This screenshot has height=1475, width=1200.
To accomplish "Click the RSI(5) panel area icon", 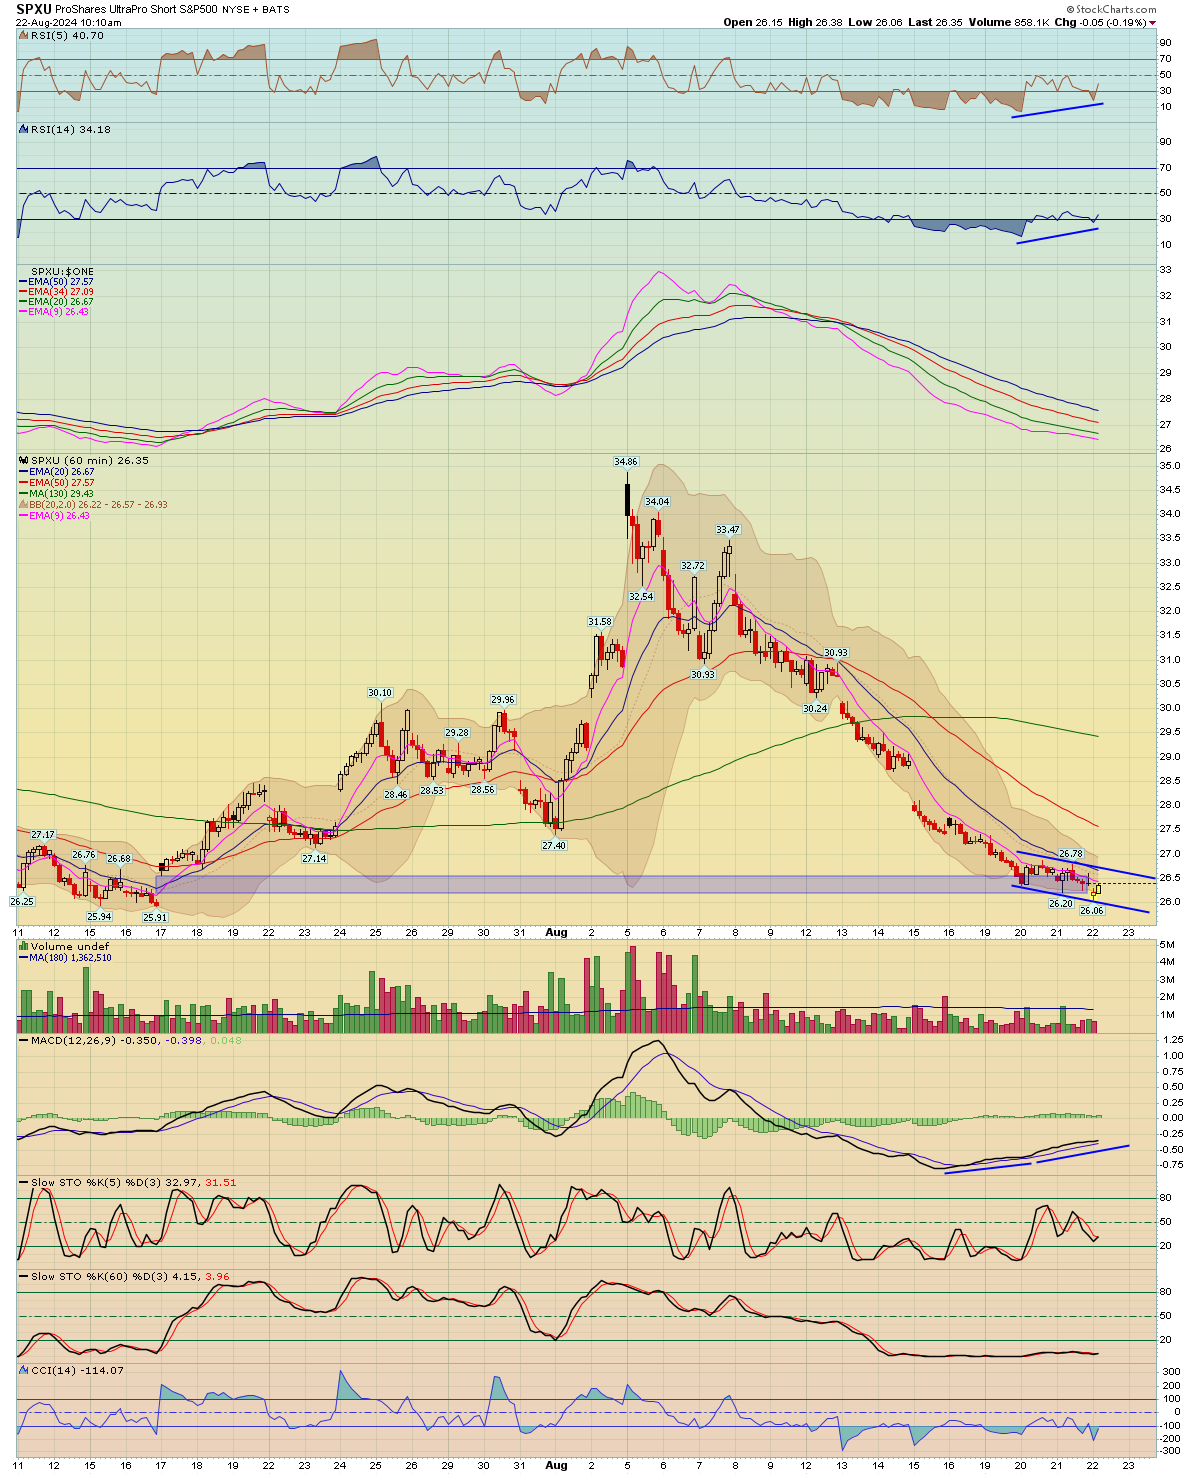I will (x=24, y=35).
